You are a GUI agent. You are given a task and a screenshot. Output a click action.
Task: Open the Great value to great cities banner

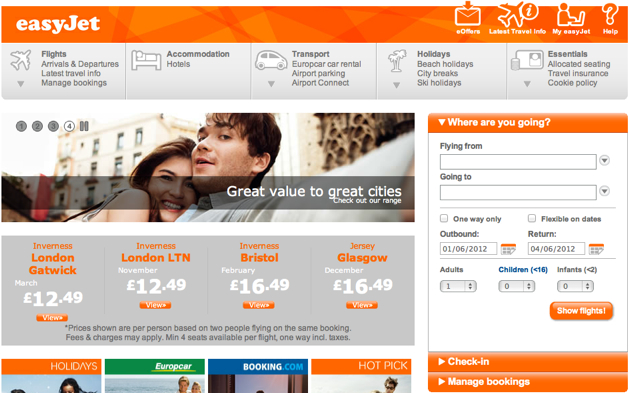pos(208,167)
